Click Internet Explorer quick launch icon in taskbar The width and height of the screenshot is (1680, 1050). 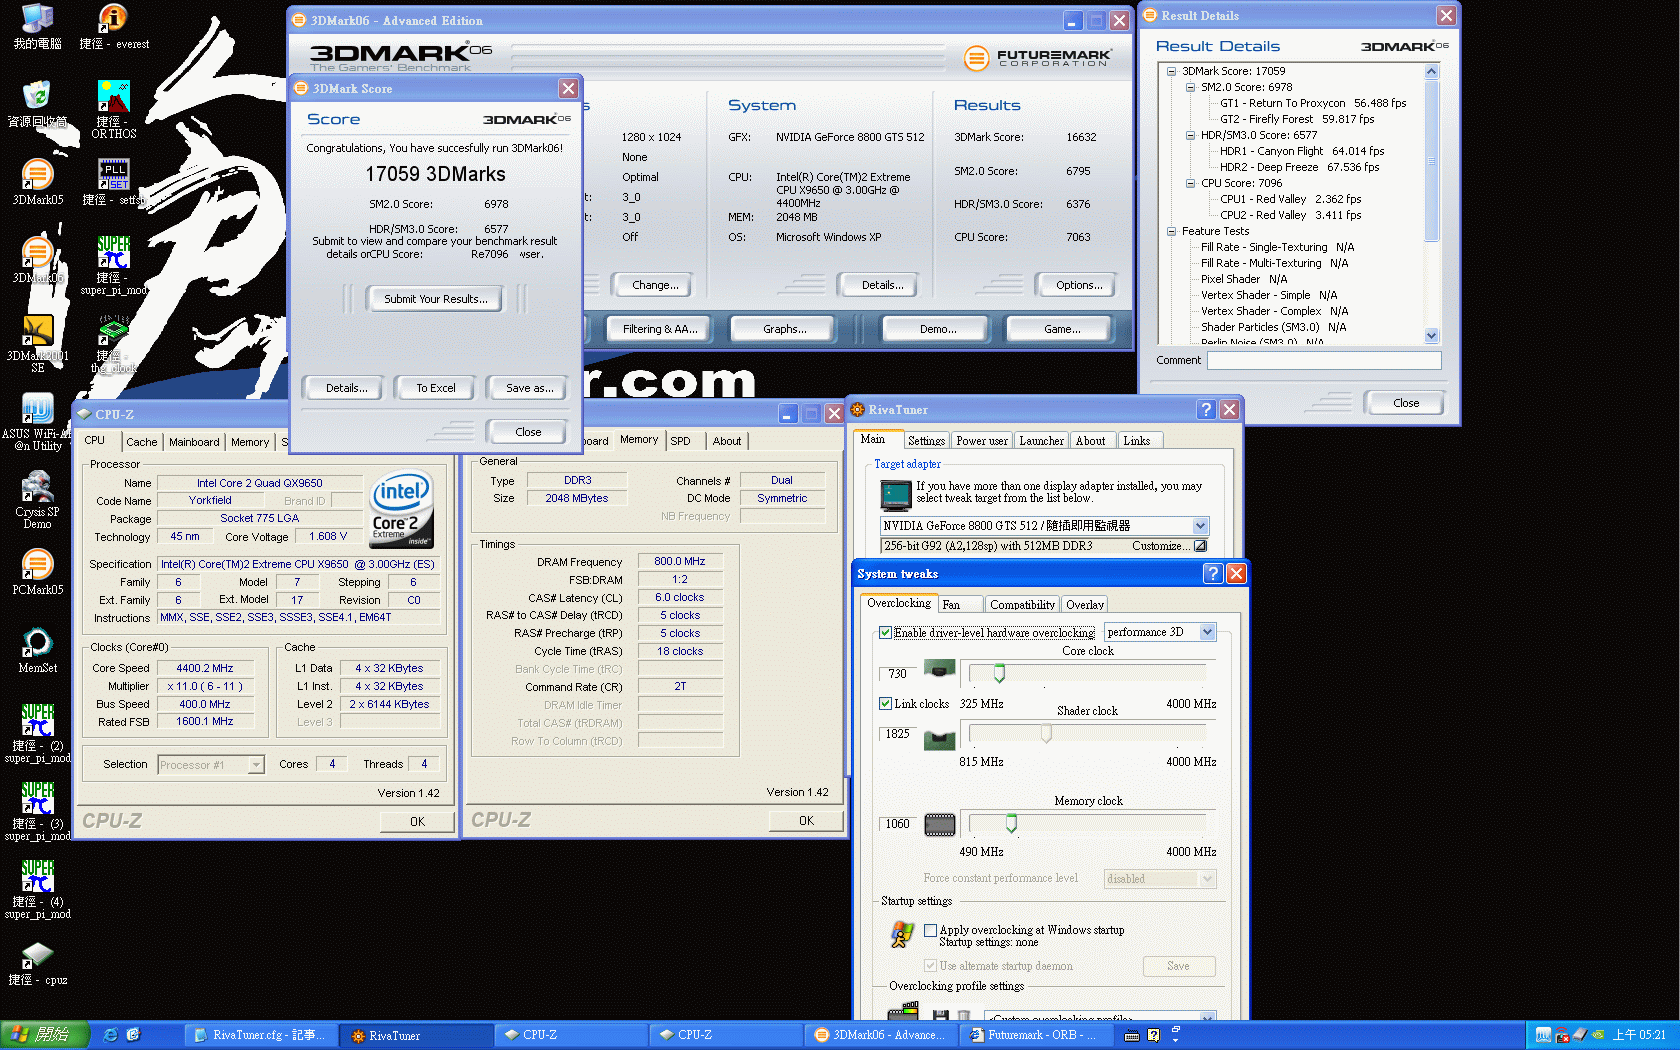110,1035
